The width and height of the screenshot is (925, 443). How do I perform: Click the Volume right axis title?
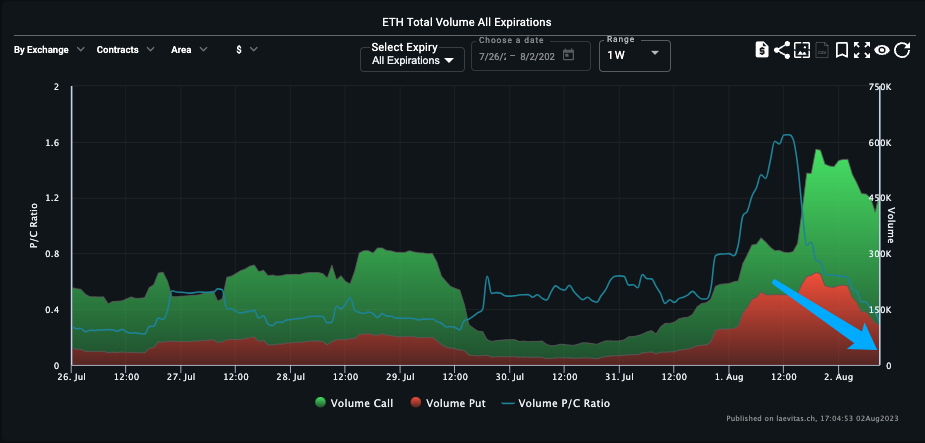891,225
